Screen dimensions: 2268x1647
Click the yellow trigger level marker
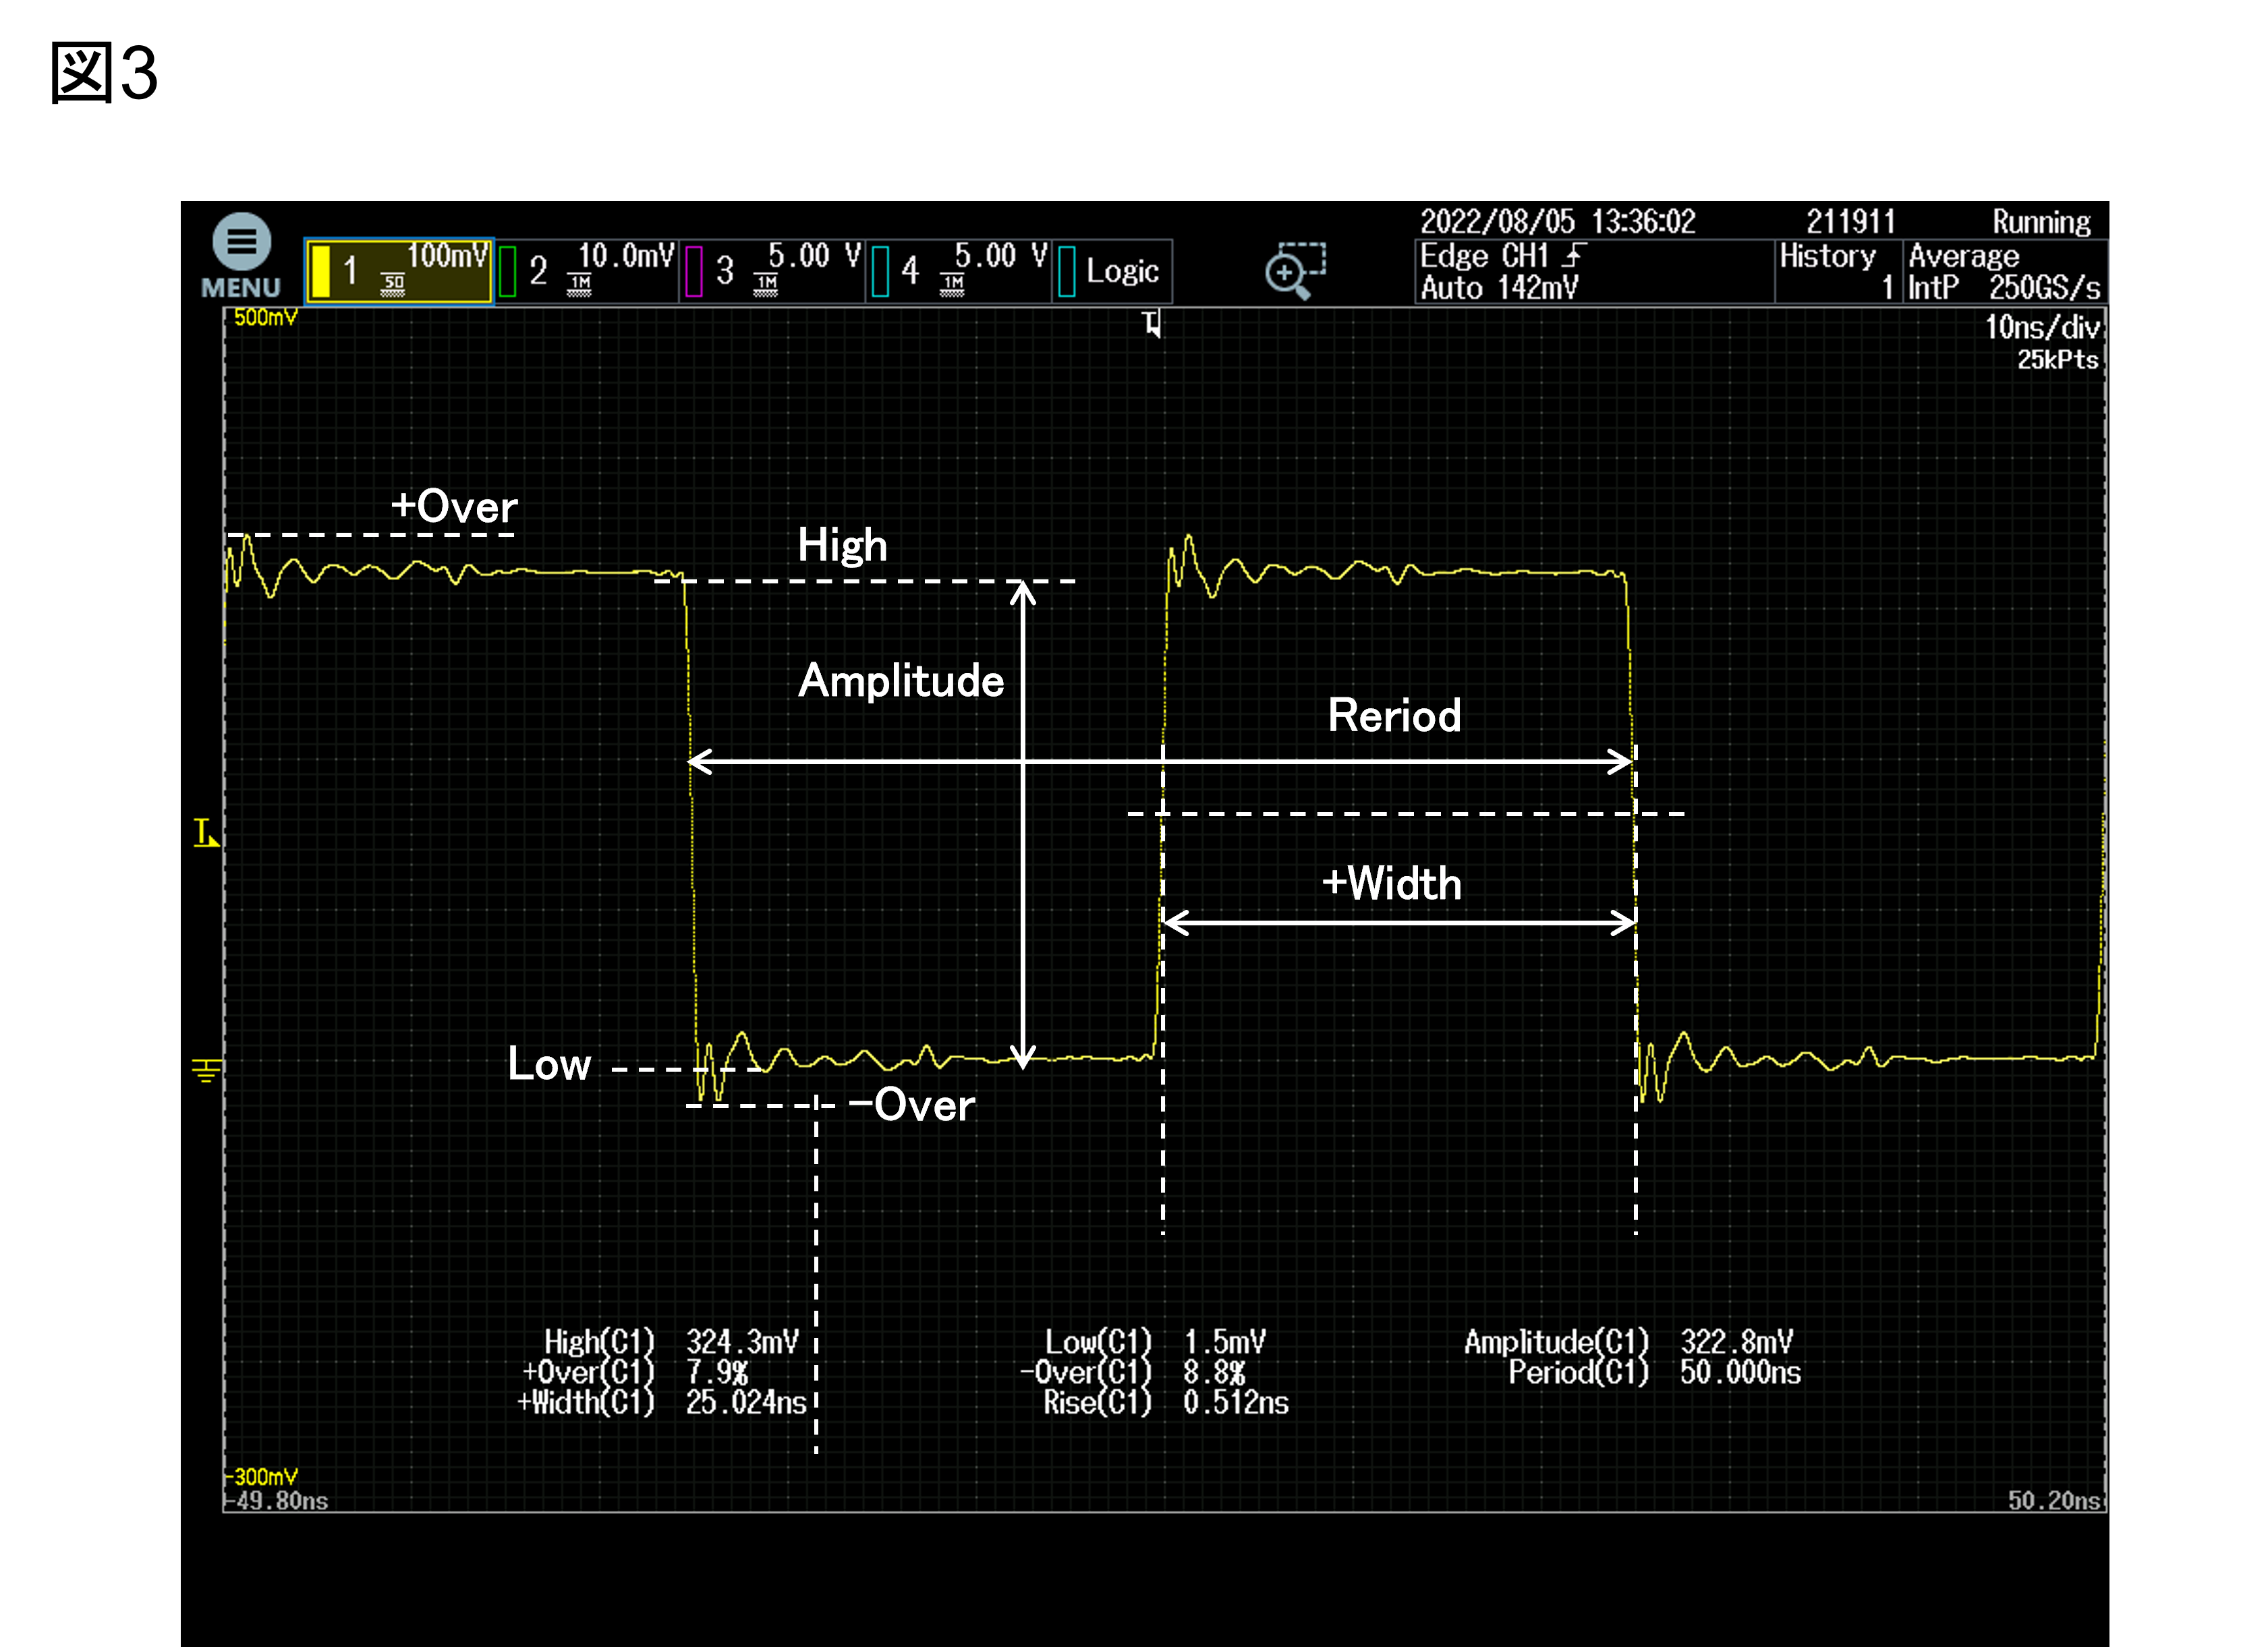(206, 832)
